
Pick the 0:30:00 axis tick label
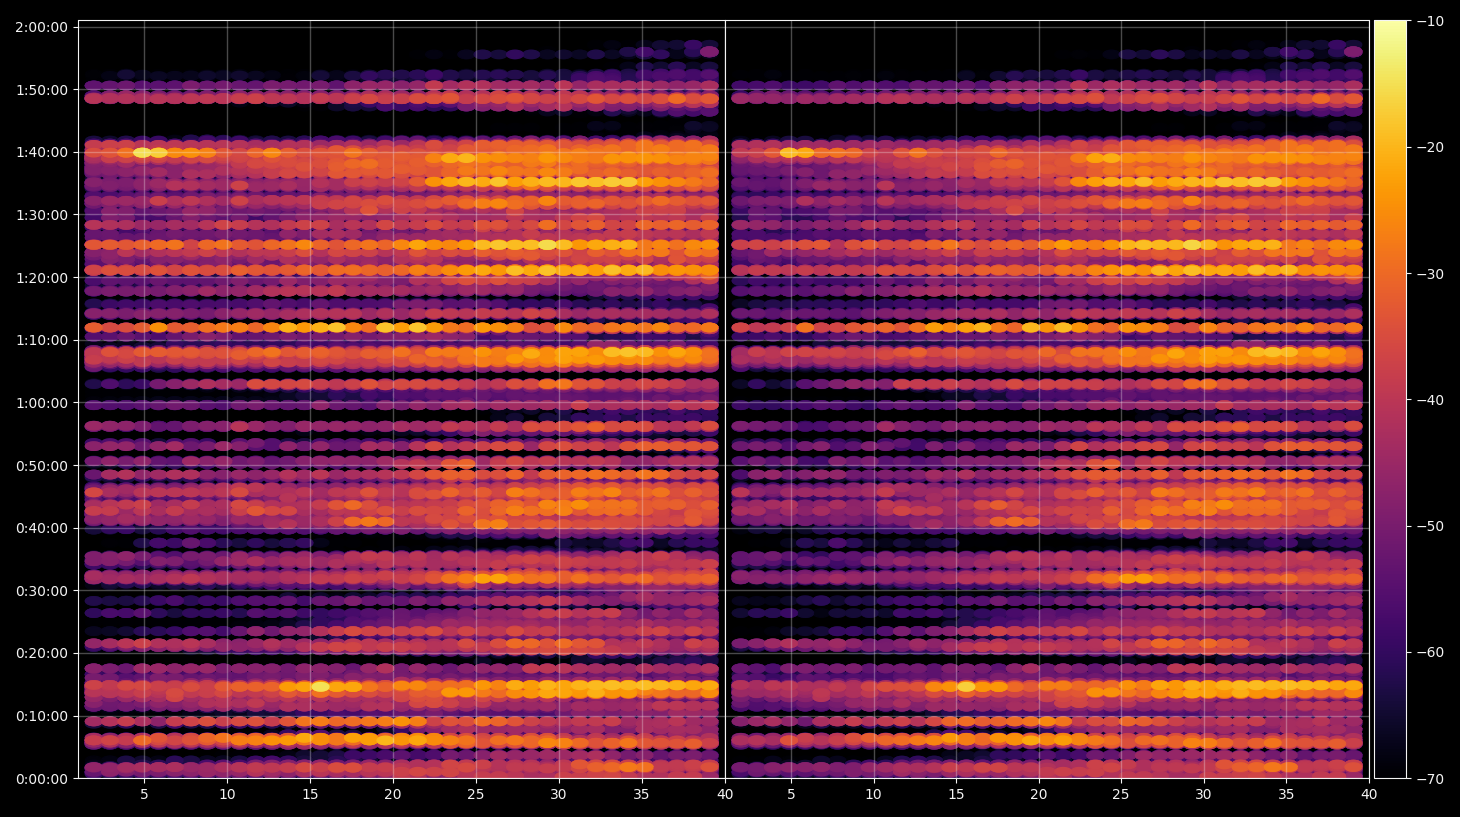pos(41,591)
